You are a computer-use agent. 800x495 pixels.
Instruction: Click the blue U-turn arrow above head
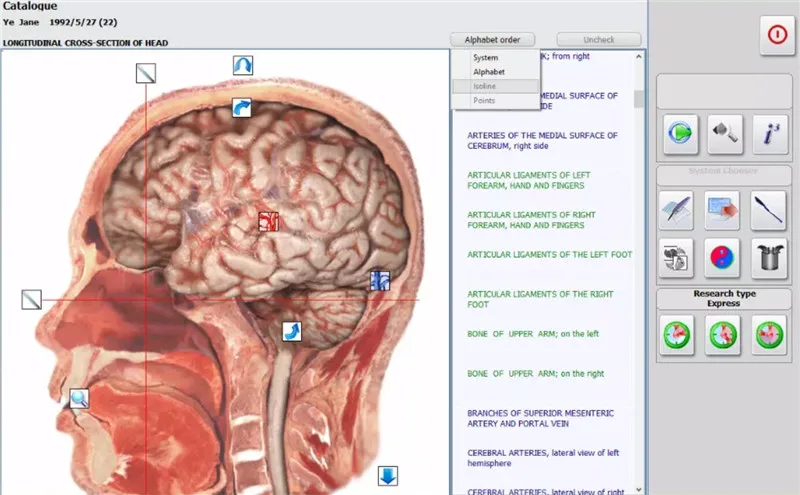pos(243,66)
